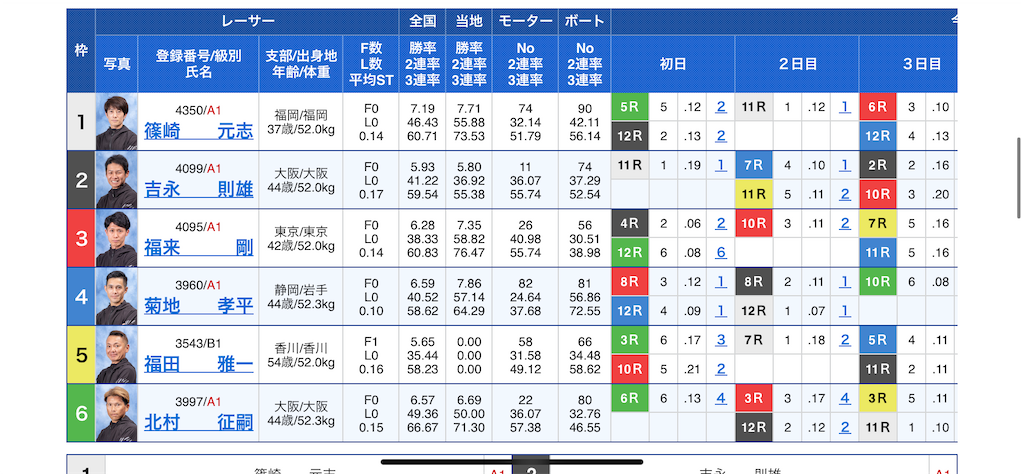Click the red 8R cell in 菊地's first-day column

[x=630, y=282]
